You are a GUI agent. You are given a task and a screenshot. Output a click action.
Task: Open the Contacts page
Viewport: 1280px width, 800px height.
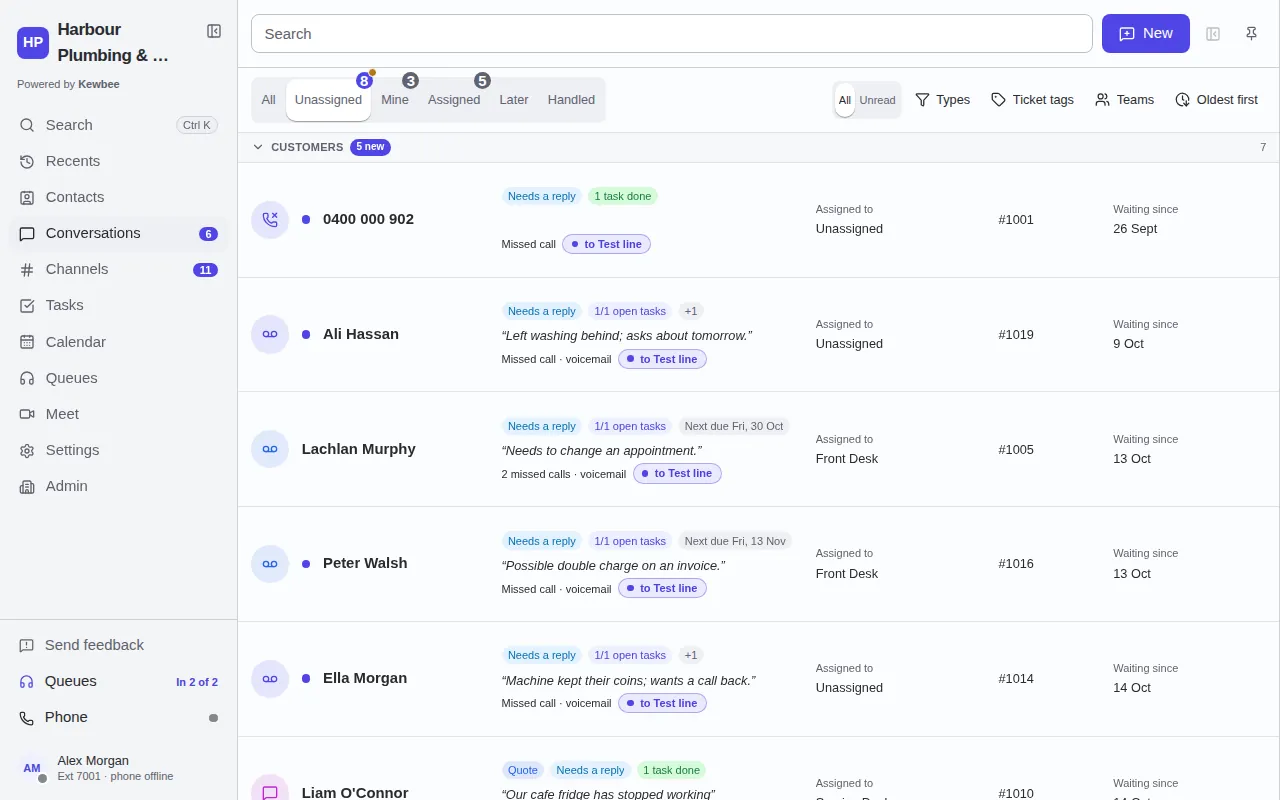pos(118,197)
